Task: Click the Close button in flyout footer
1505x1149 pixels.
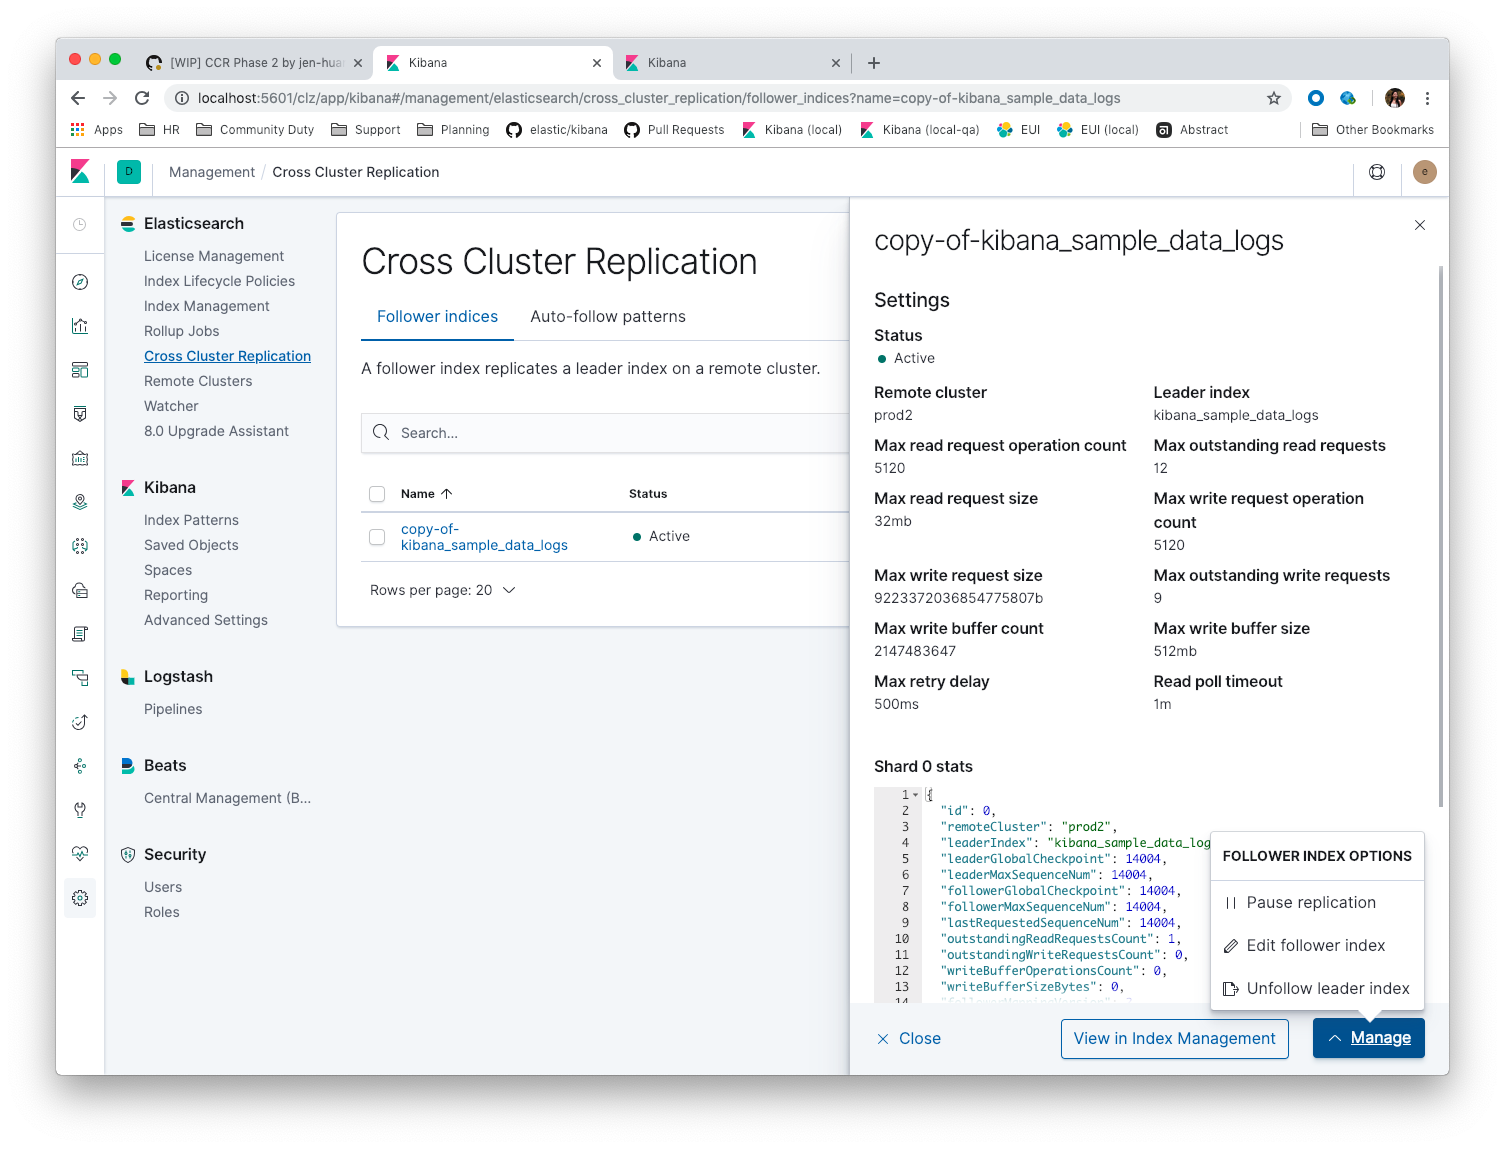Action: click(x=909, y=1038)
